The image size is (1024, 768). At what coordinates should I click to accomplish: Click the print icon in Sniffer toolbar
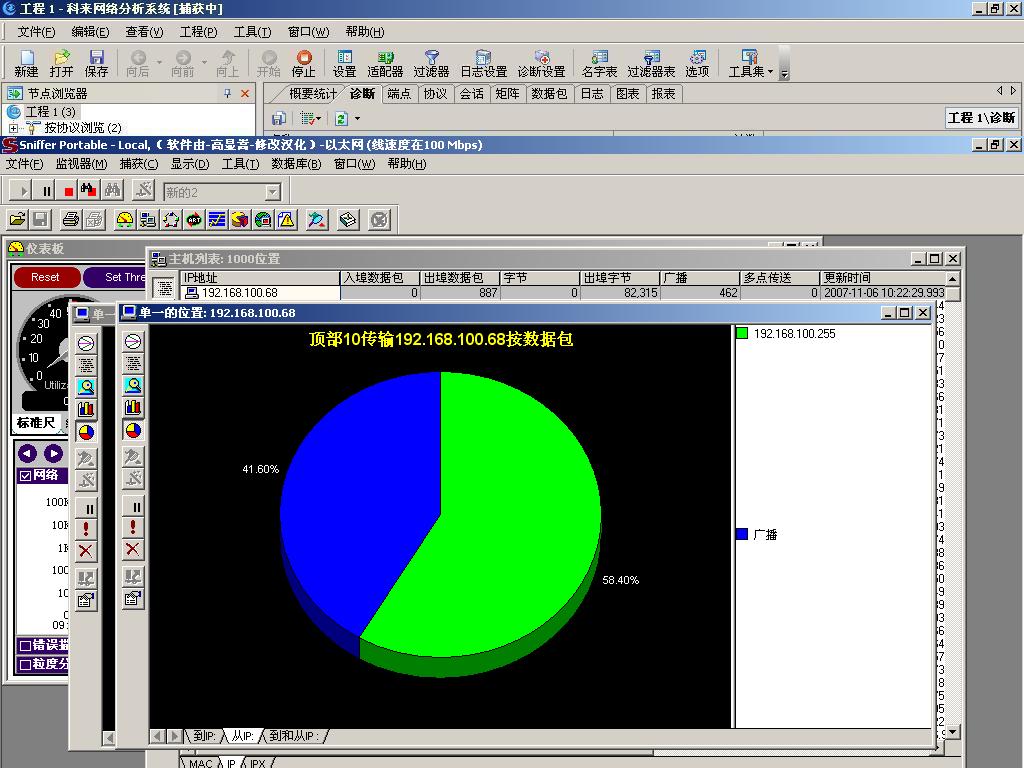pos(70,220)
